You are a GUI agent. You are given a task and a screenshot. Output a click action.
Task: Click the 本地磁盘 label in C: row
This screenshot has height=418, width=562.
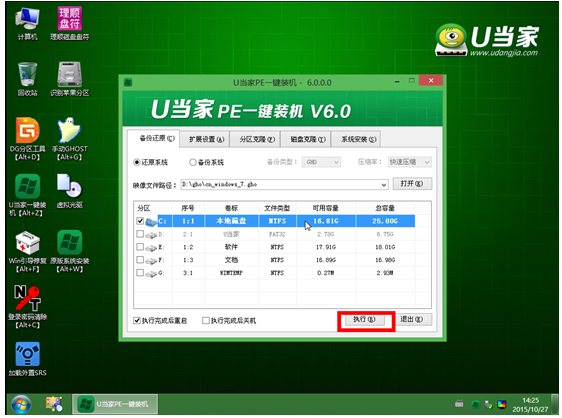click(x=231, y=221)
